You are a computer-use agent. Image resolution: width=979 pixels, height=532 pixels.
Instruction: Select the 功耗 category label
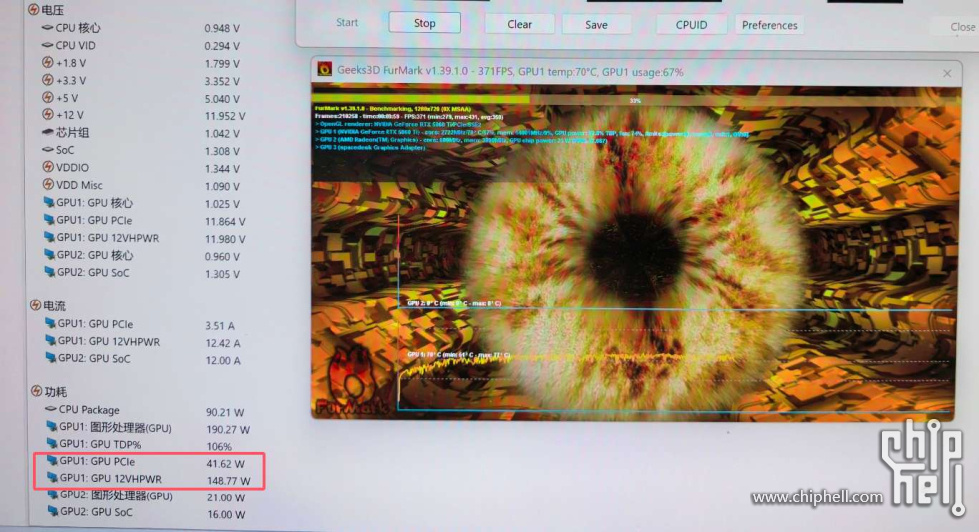coord(56,392)
